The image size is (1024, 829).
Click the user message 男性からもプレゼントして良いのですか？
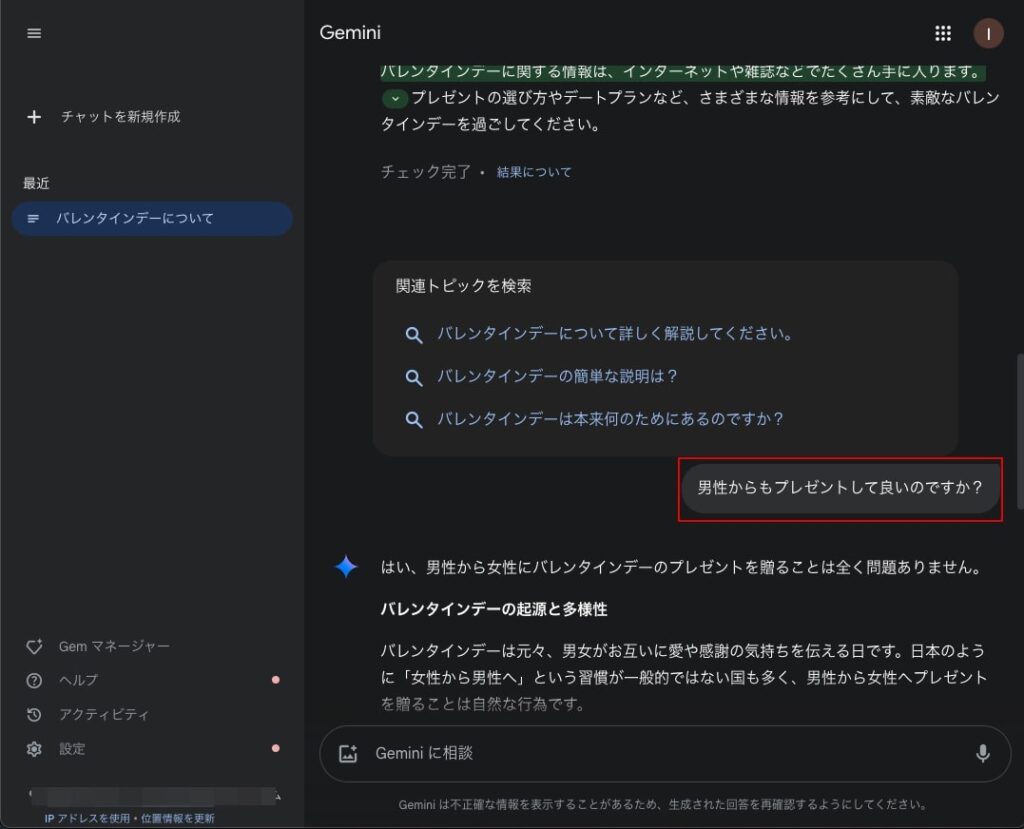(x=840, y=488)
